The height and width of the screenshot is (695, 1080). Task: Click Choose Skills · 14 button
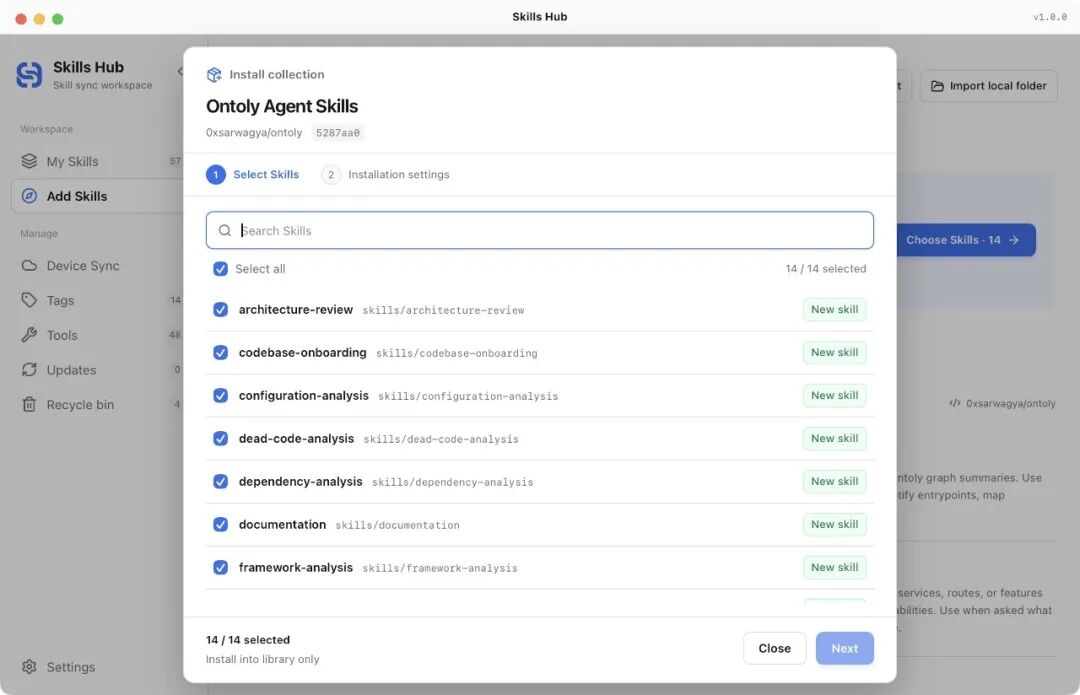tap(966, 240)
